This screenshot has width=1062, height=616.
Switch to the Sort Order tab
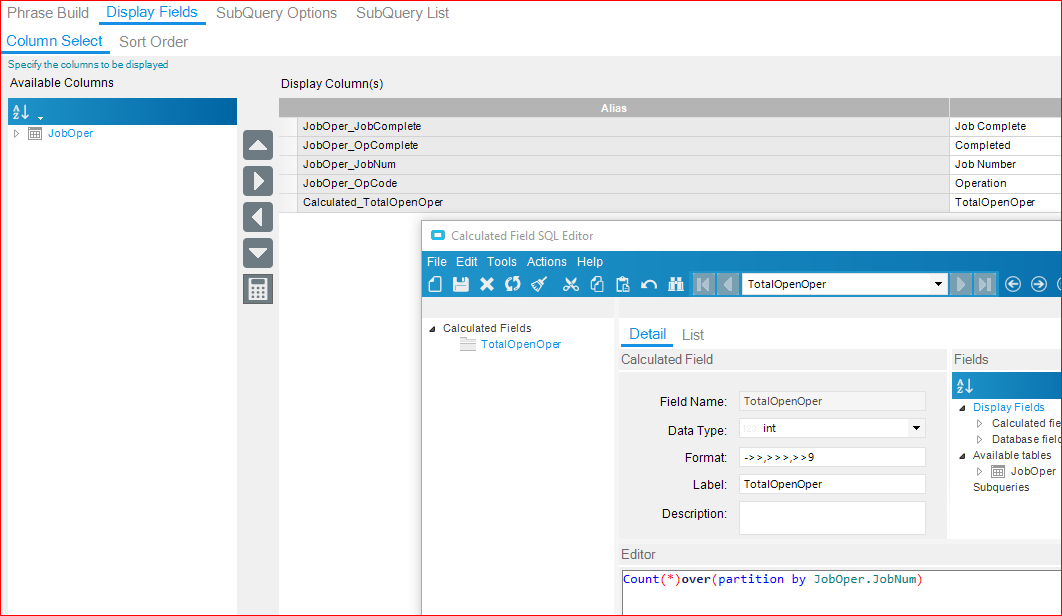tap(154, 42)
